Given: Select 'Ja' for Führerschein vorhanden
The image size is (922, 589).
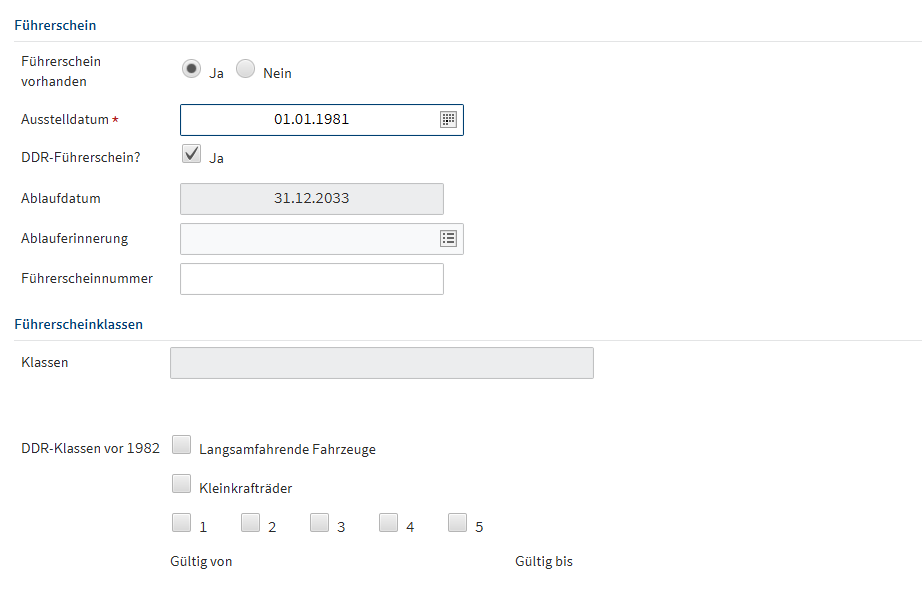Looking at the screenshot, I should pos(191,69).
